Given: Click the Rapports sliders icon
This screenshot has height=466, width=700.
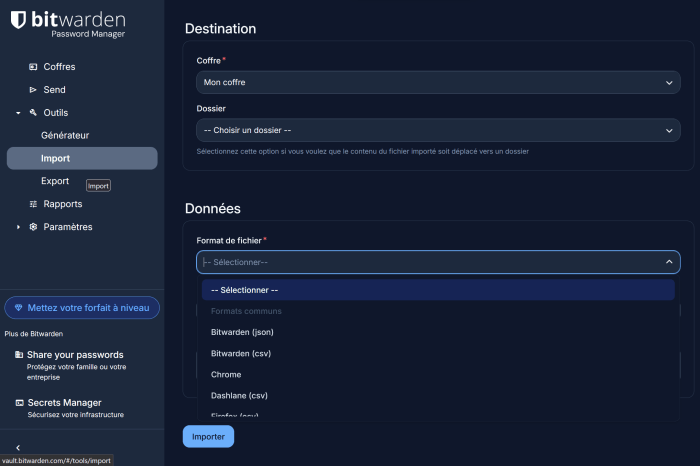Looking at the screenshot, I should click(x=33, y=204).
